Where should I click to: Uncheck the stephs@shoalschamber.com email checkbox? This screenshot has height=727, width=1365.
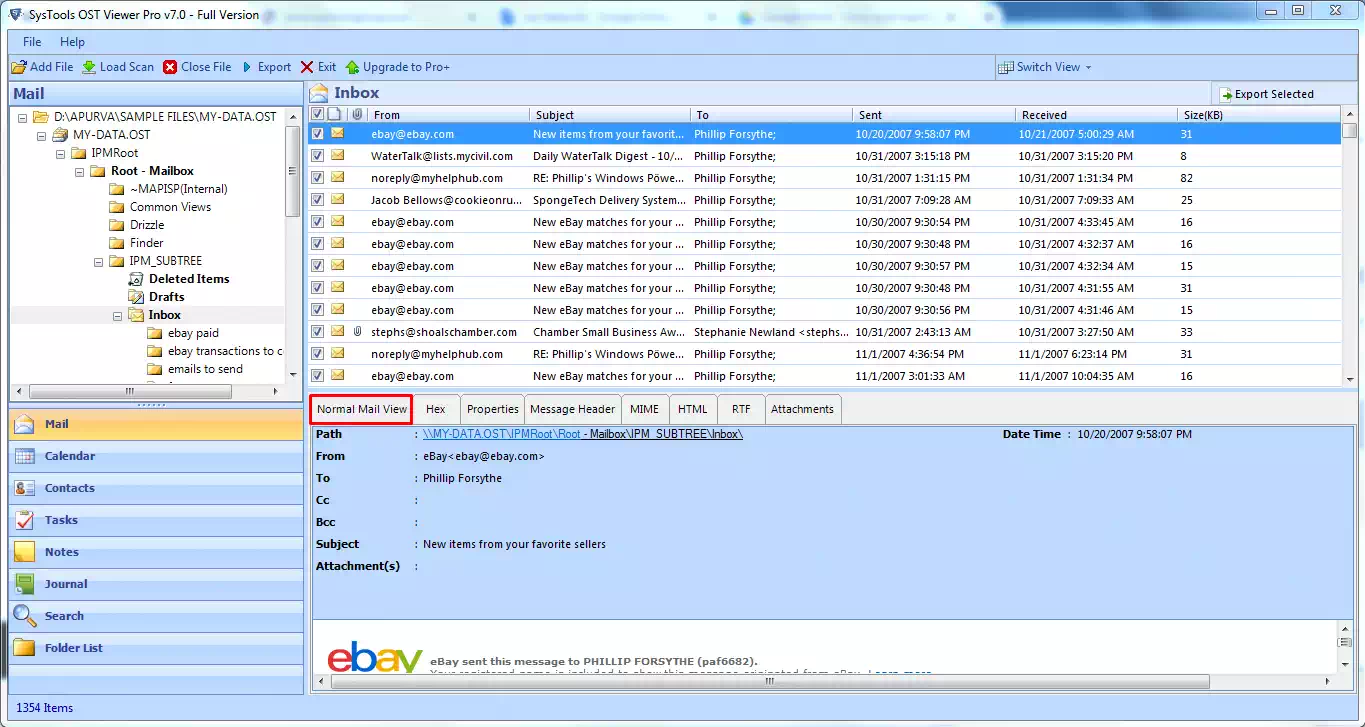tap(317, 332)
